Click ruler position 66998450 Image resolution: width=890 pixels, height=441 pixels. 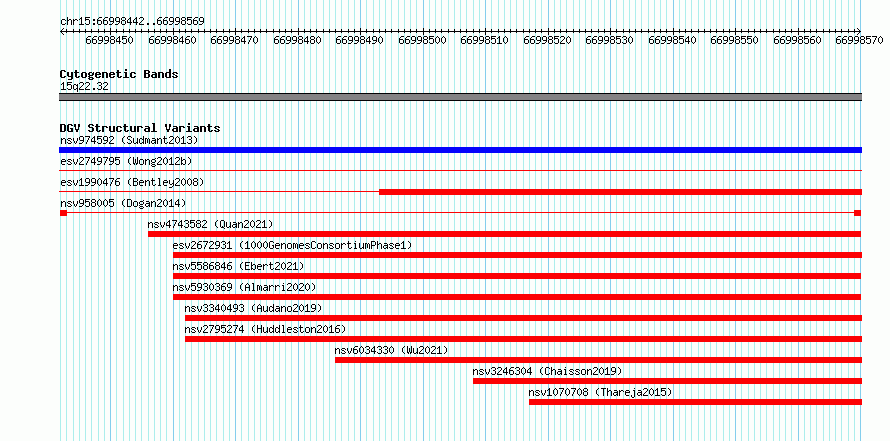click(110, 40)
